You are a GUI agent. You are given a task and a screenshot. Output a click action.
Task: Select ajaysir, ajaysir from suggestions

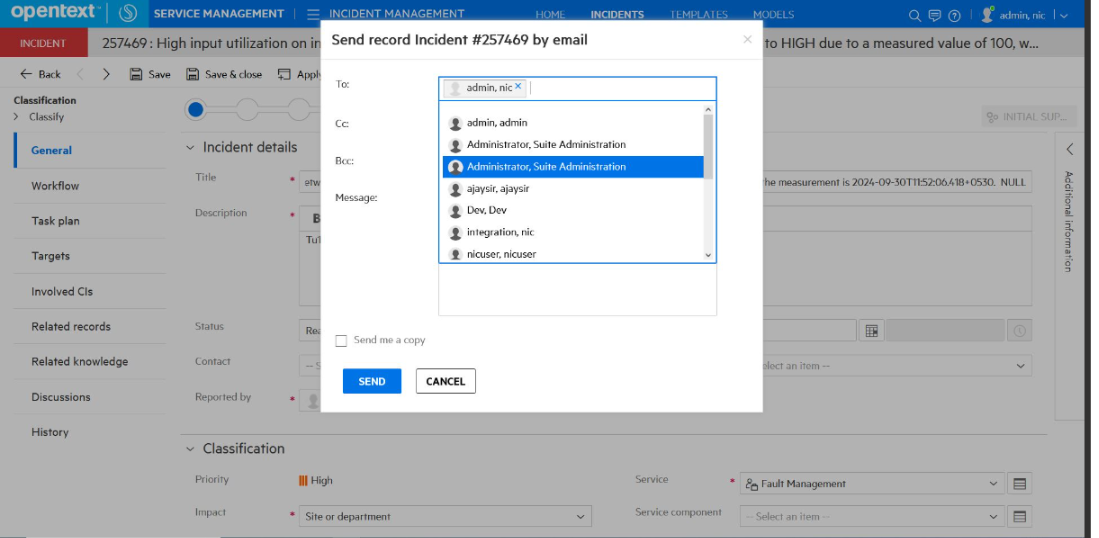[573, 188]
